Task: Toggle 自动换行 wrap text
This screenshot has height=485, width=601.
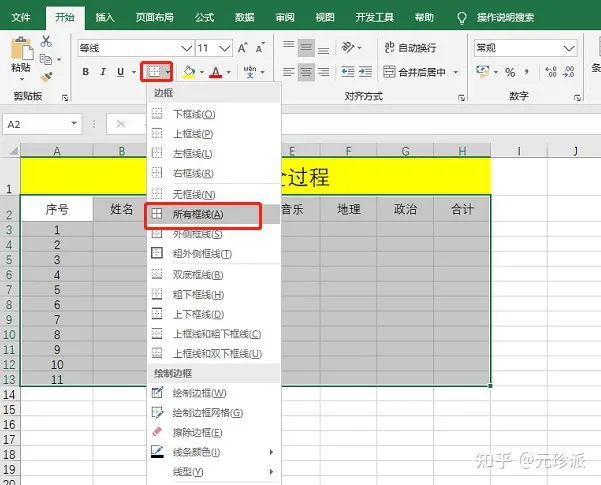Action: pos(410,48)
